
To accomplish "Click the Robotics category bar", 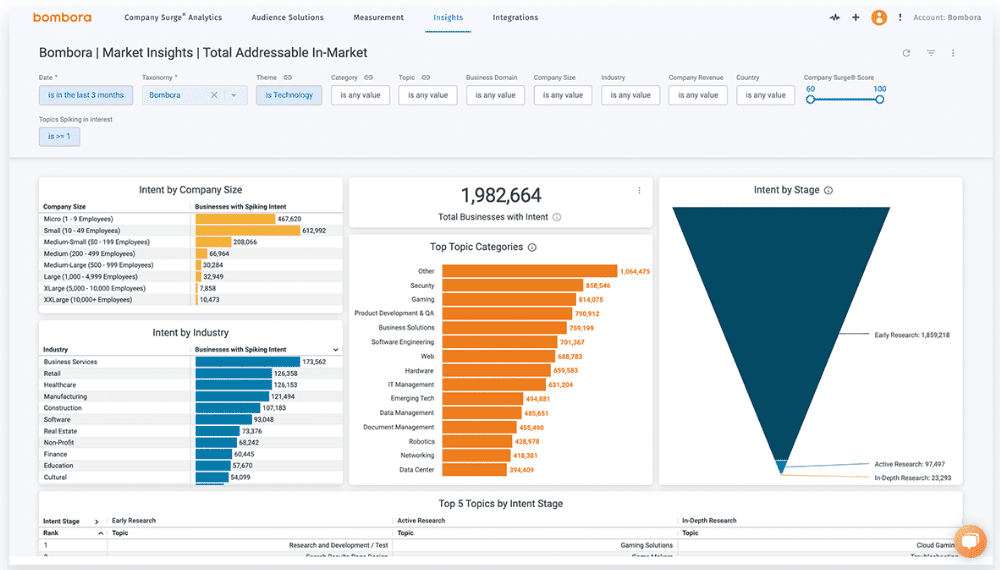I will (477, 441).
